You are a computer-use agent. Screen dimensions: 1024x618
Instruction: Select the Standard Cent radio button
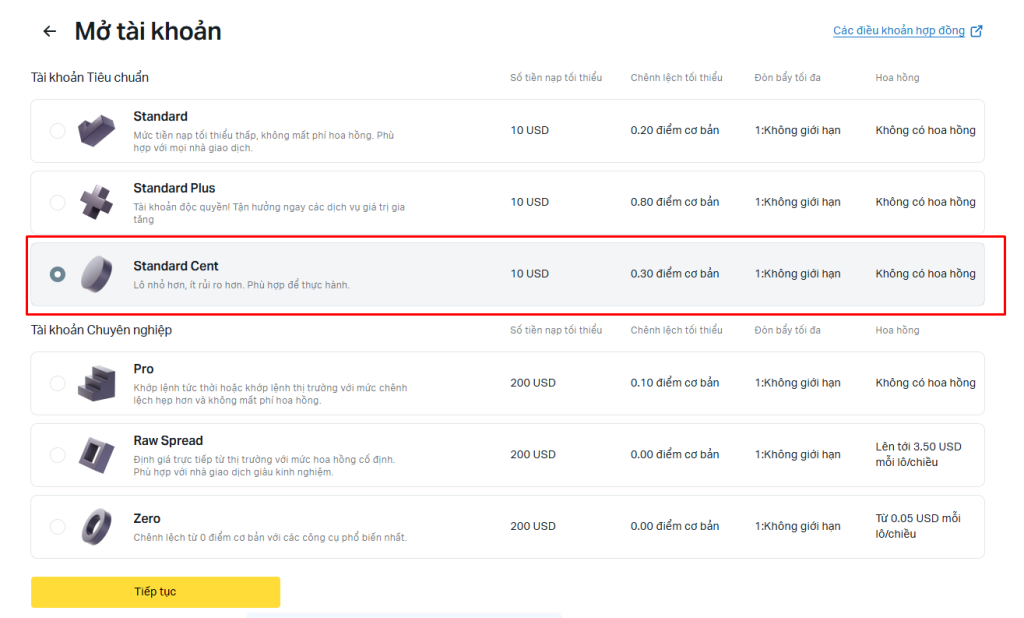coord(57,274)
